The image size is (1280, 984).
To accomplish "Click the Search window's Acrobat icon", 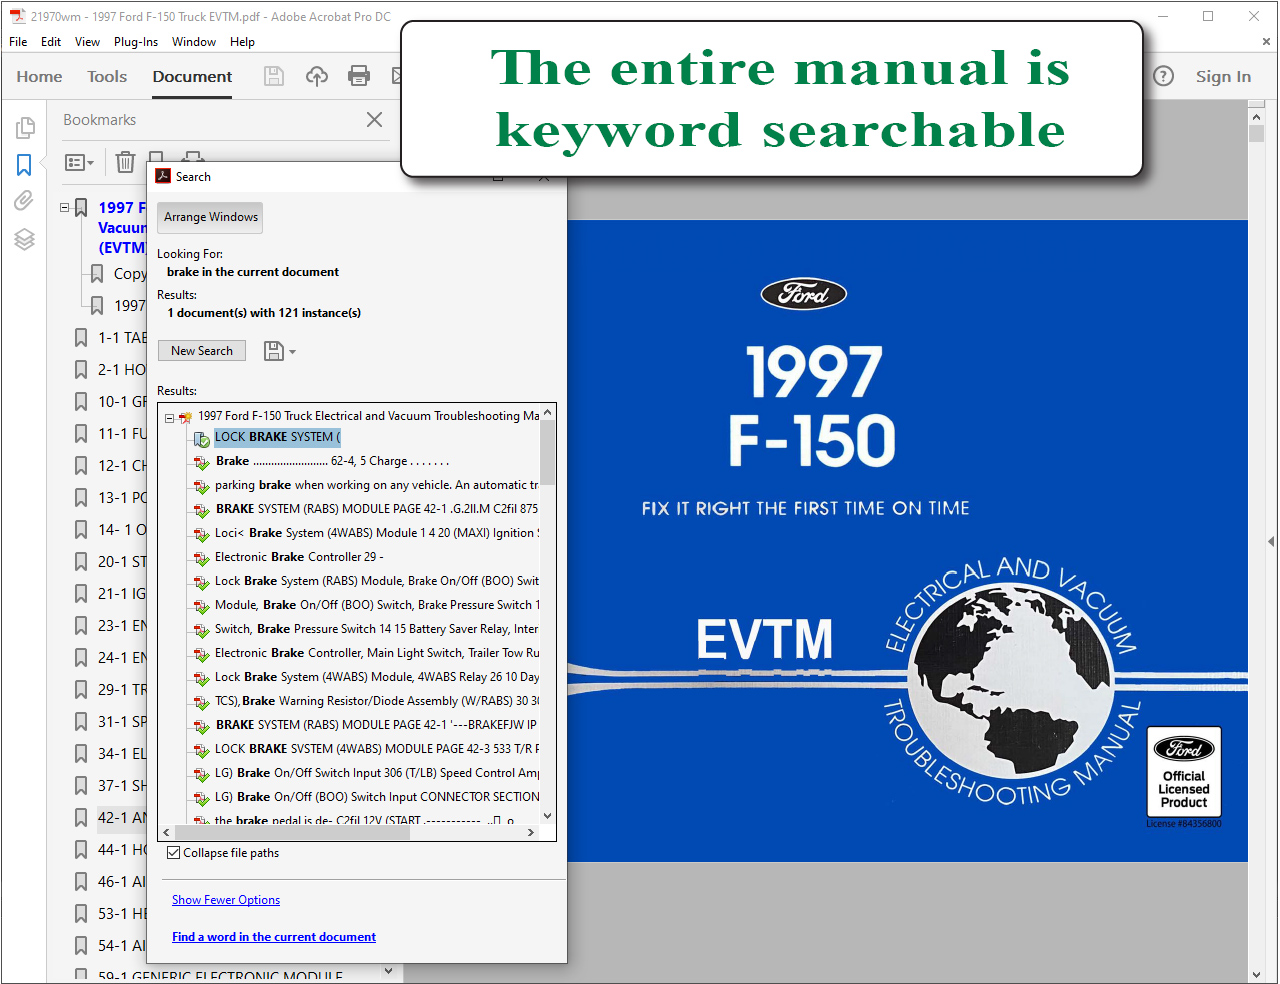I will tap(163, 176).
